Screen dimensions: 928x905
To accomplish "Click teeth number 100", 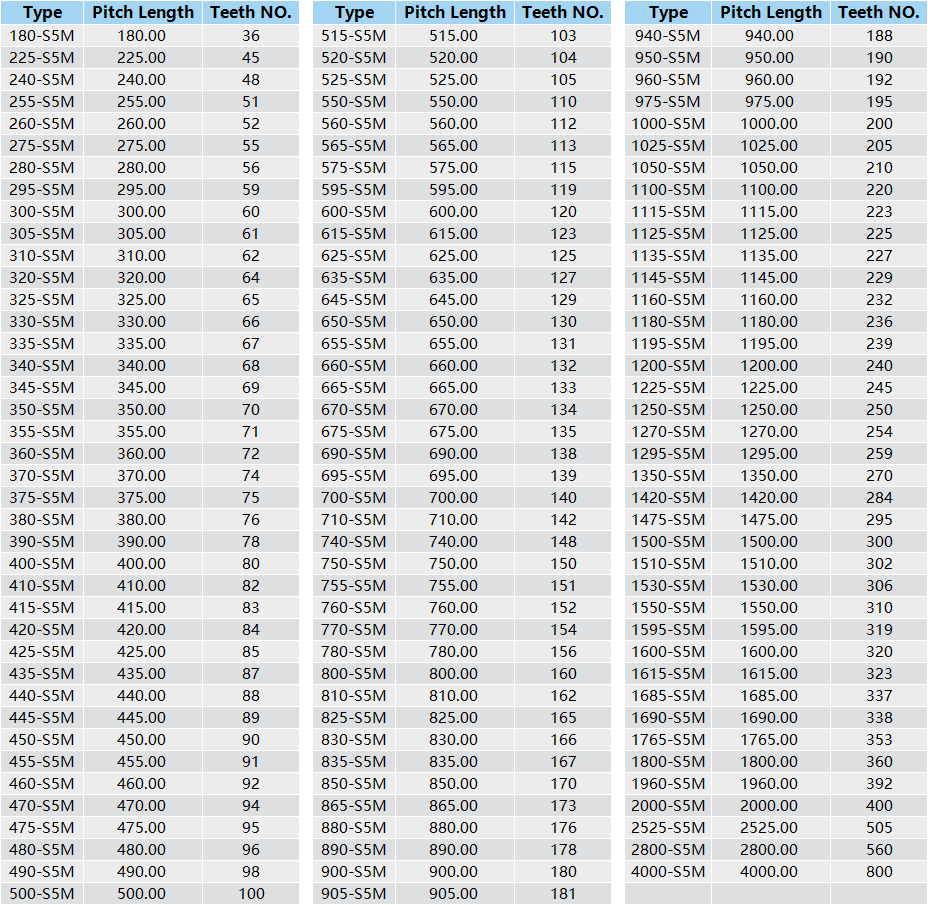I will (251, 894).
